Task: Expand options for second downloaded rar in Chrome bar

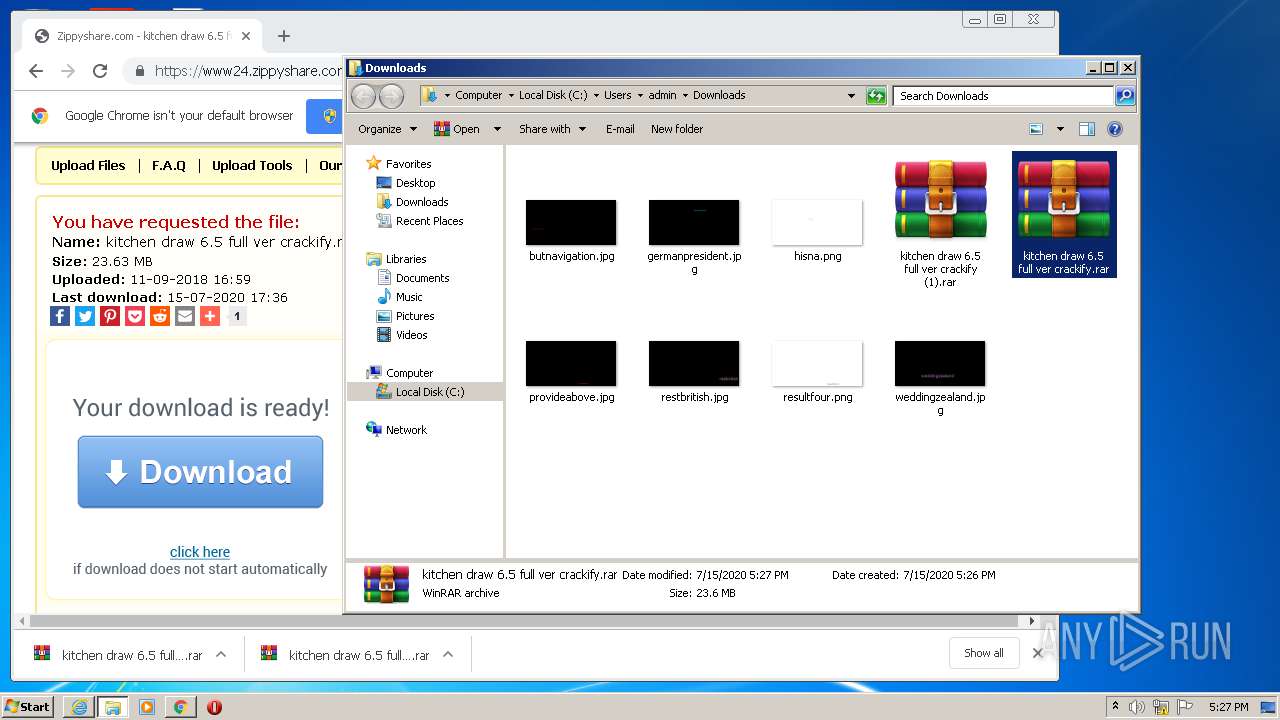Action: [x=448, y=655]
